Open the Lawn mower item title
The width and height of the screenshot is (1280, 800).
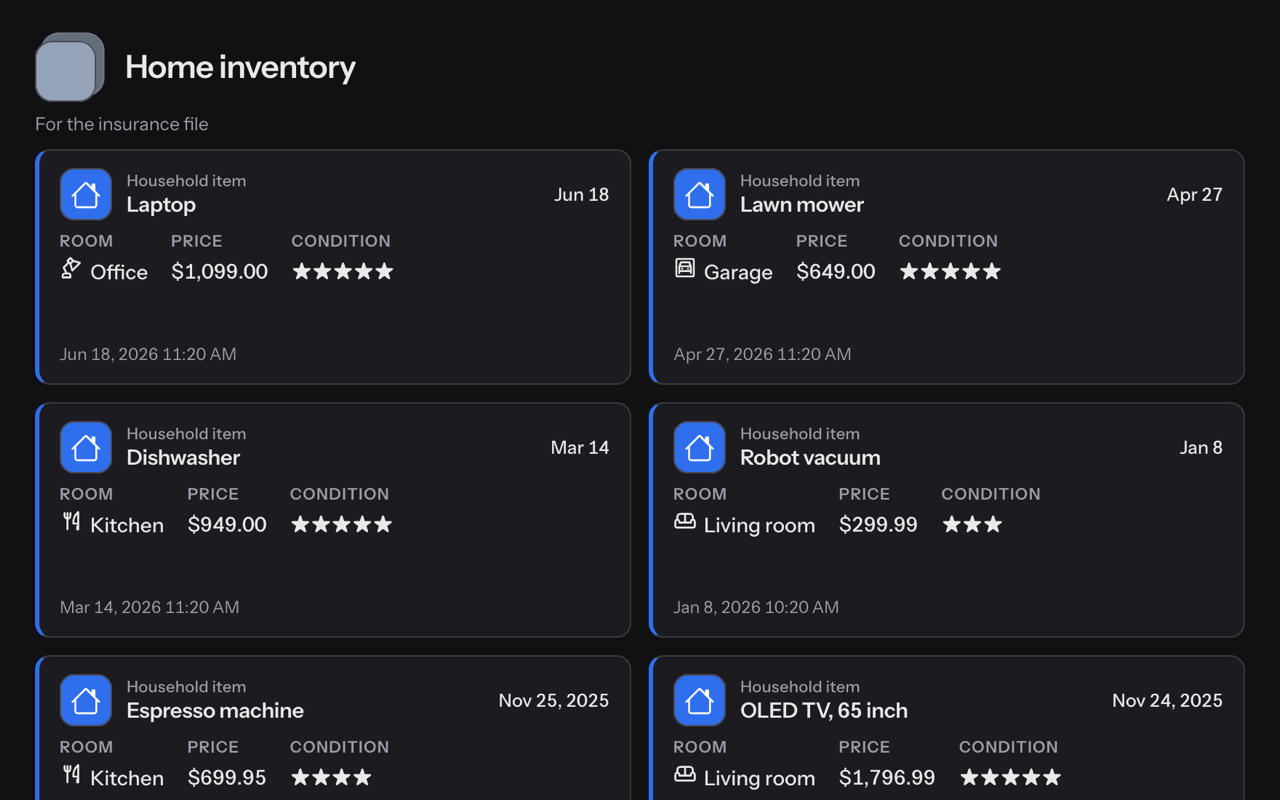coord(802,205)
